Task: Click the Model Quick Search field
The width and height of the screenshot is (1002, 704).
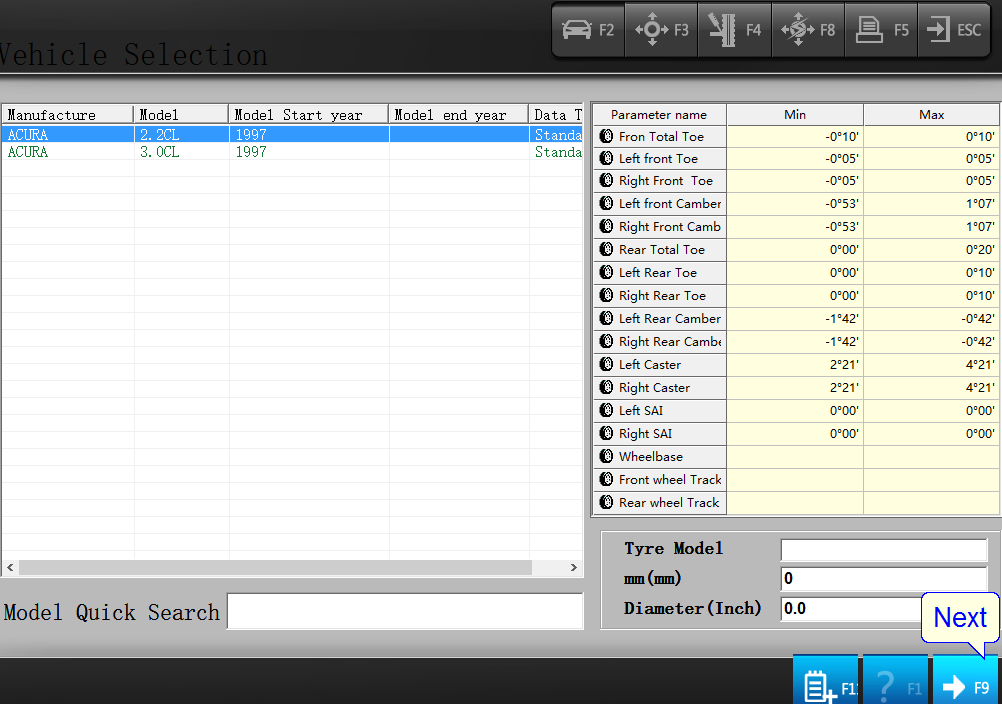Action: pyautogui.click(x=405, y=611)
